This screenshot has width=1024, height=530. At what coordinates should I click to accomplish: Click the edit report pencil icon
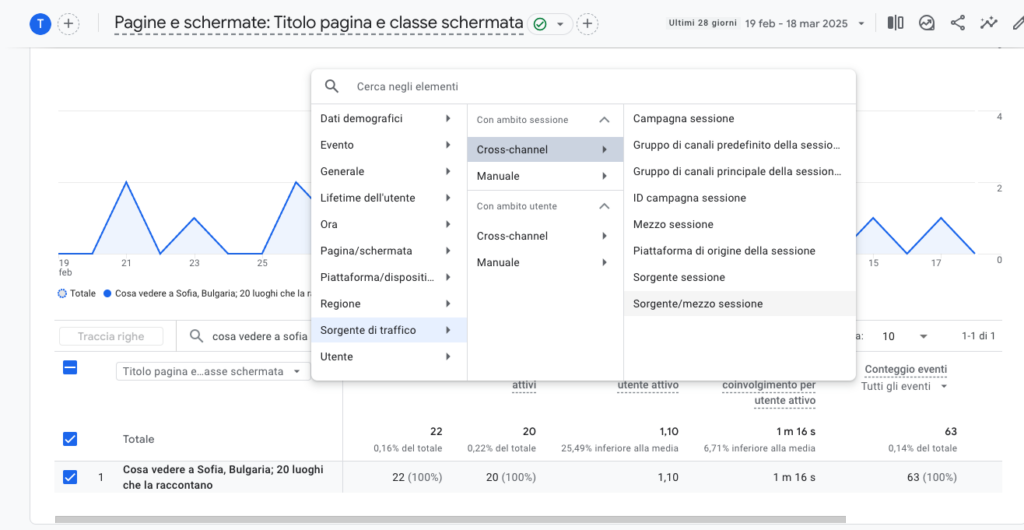pos(1016,23)
